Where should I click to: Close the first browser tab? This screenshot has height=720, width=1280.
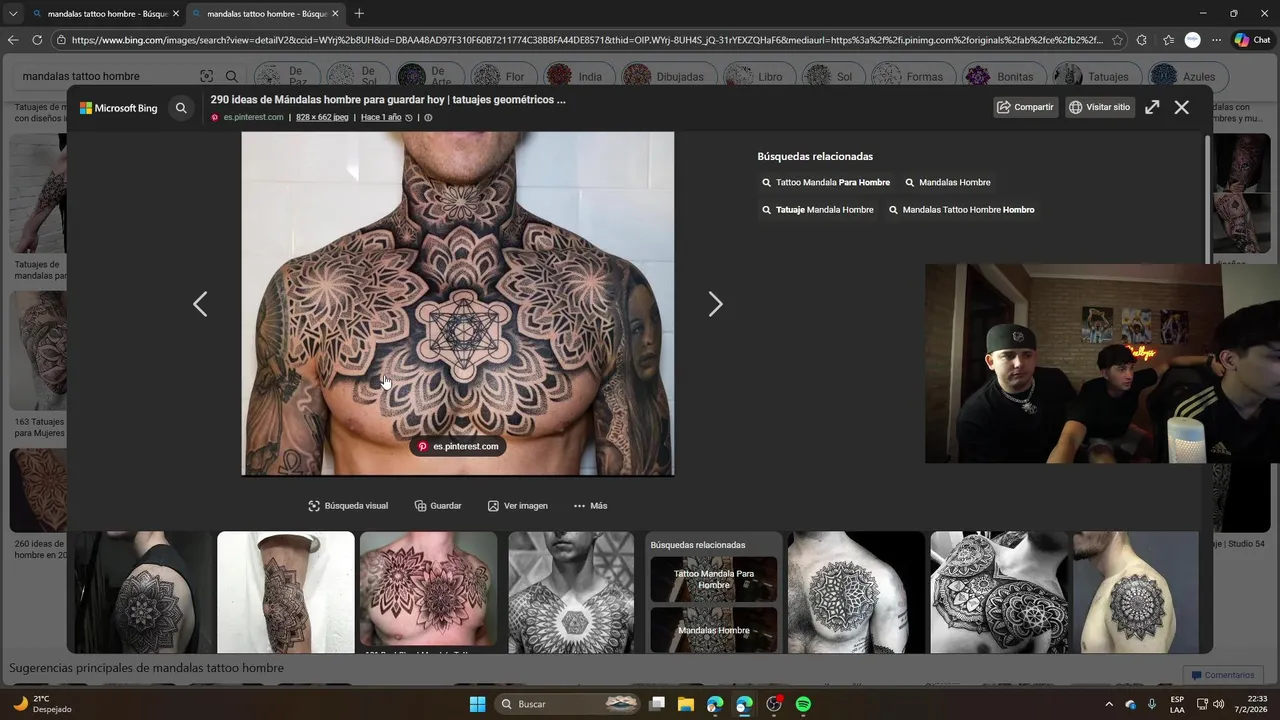point(176,14)
